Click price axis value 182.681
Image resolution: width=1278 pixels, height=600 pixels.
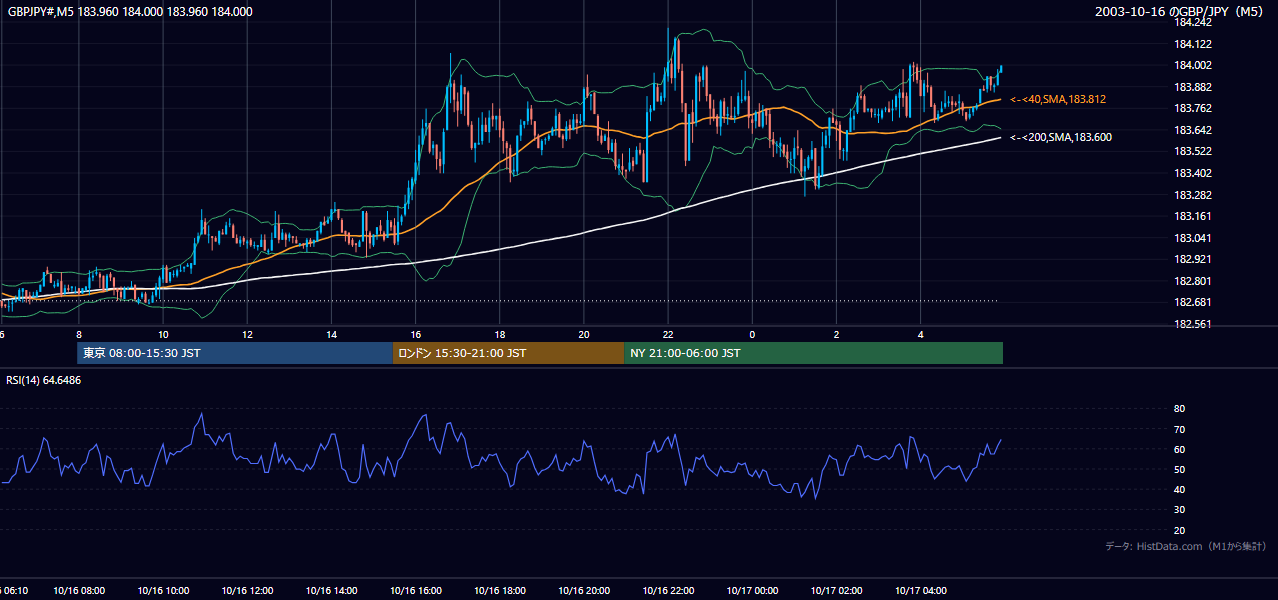(1193, 302)
